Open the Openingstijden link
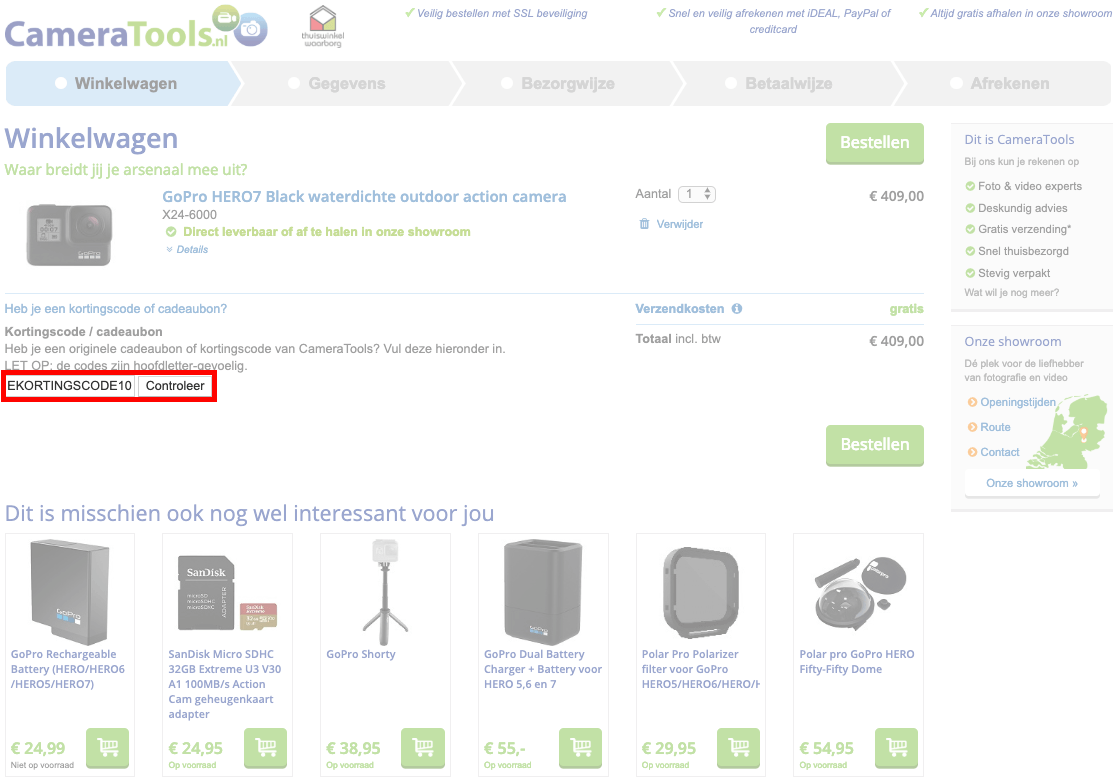 point(1017,402)
